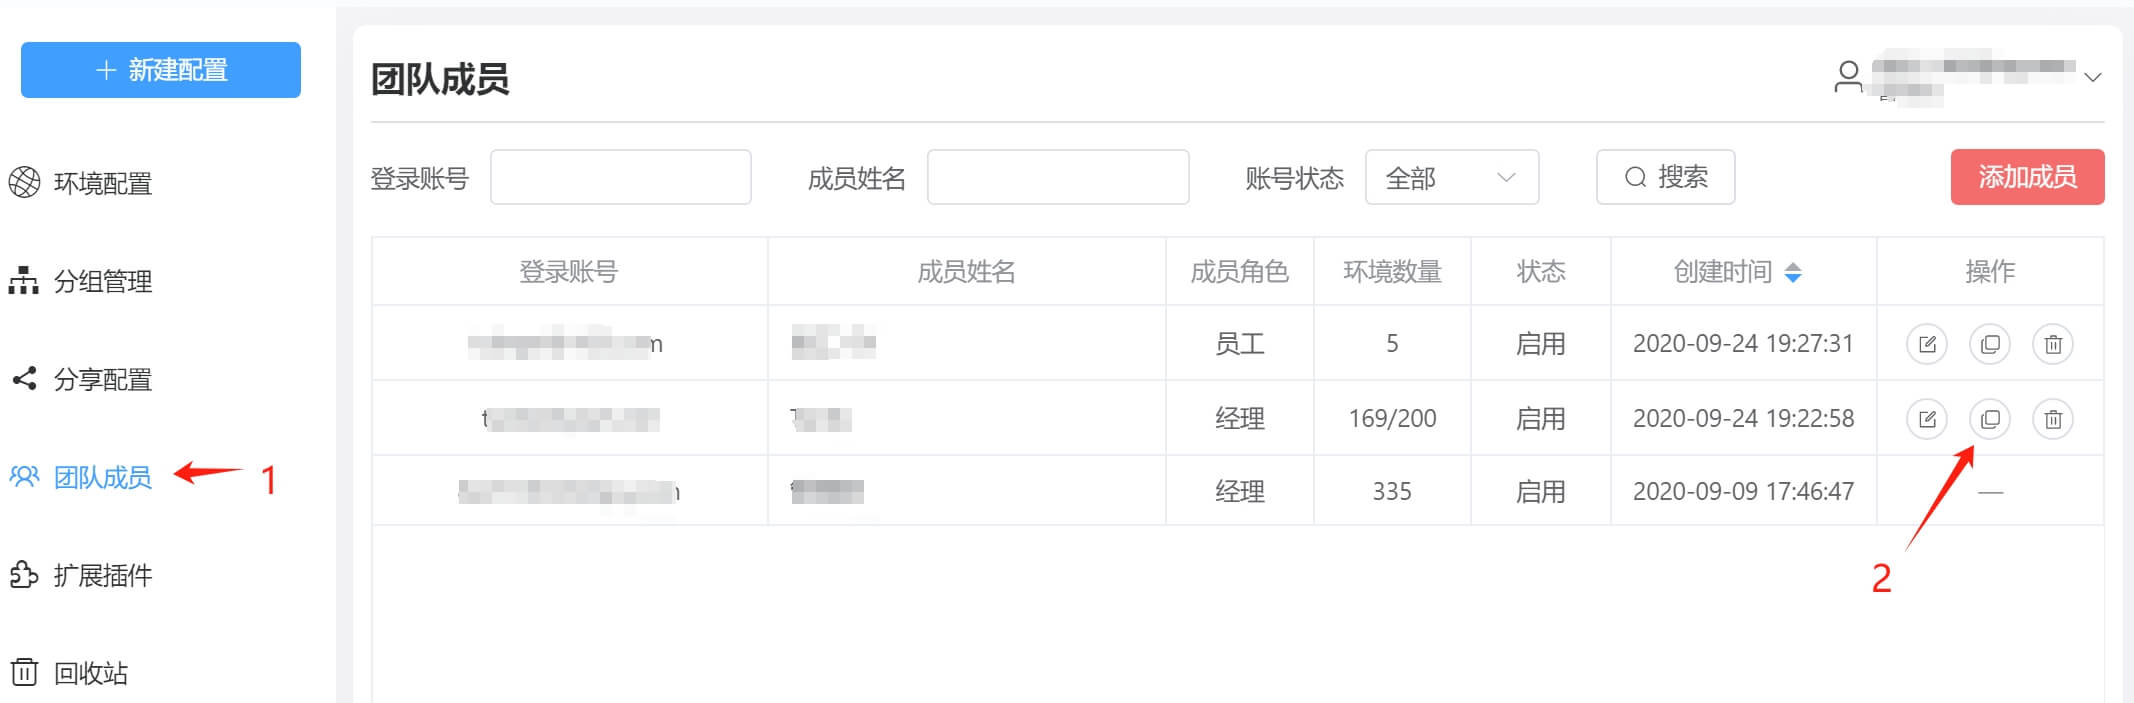Focus the 登录账号 input field
This screenshot has width=2134, height=703.
620,177
